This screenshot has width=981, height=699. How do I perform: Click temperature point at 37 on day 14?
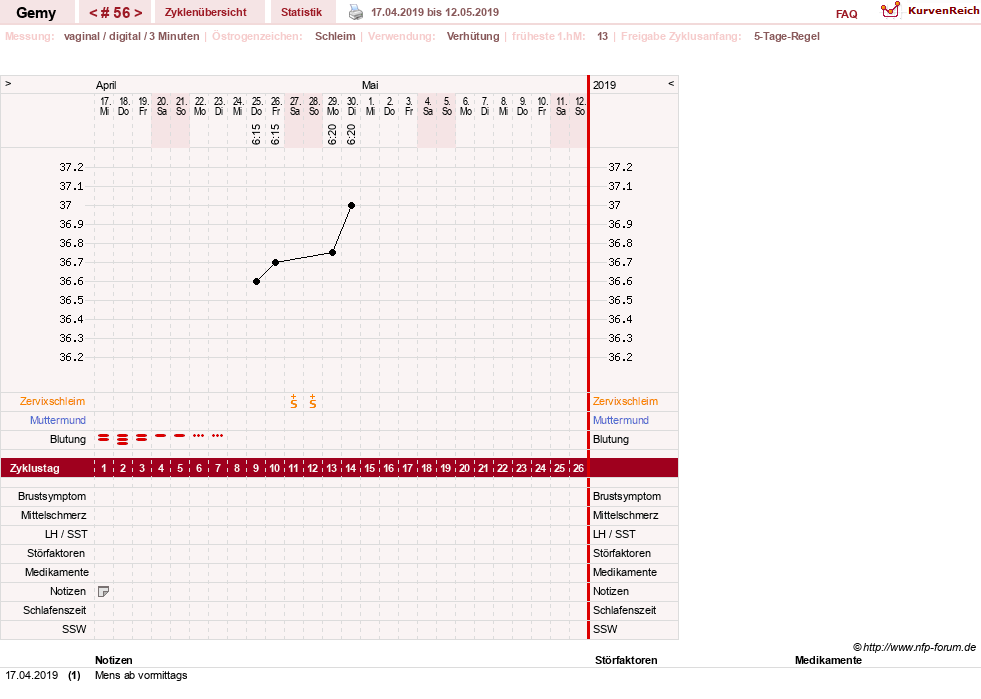(x=352, y=205)
